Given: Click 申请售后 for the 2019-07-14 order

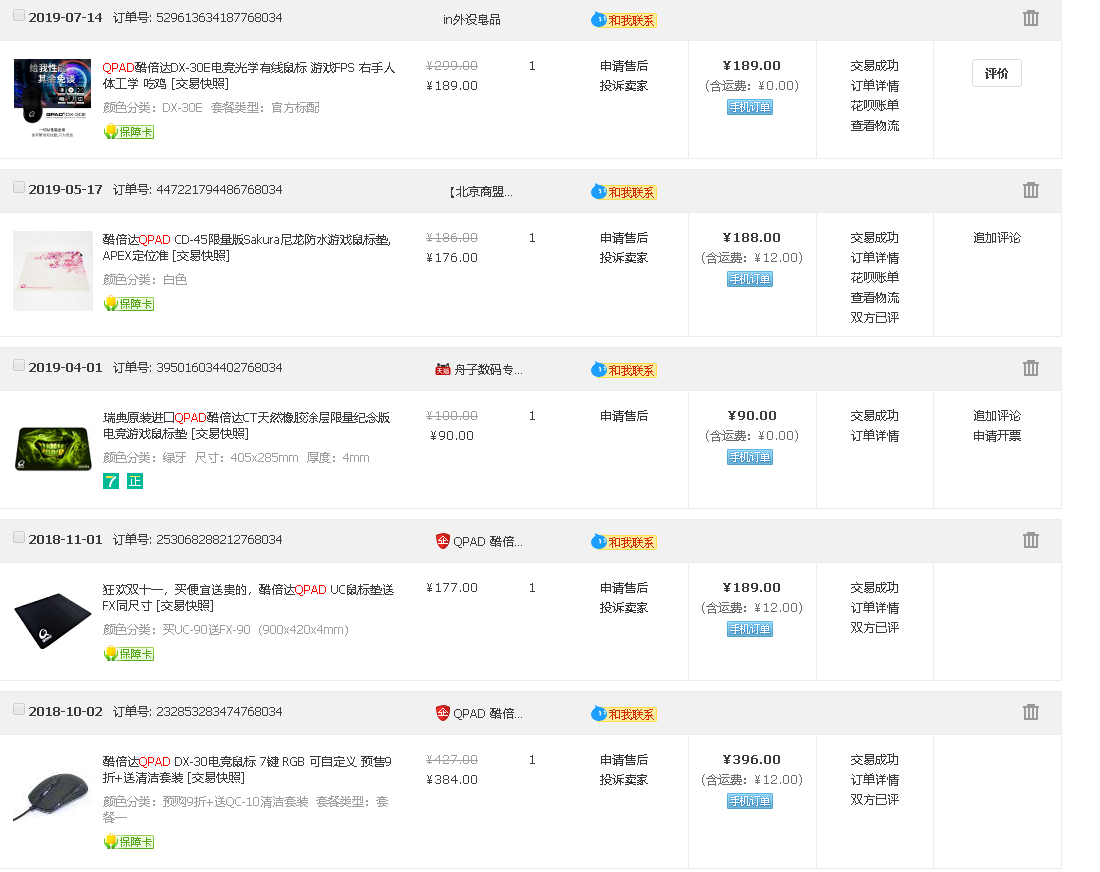Looking at the screenshot, I should 624,66.
